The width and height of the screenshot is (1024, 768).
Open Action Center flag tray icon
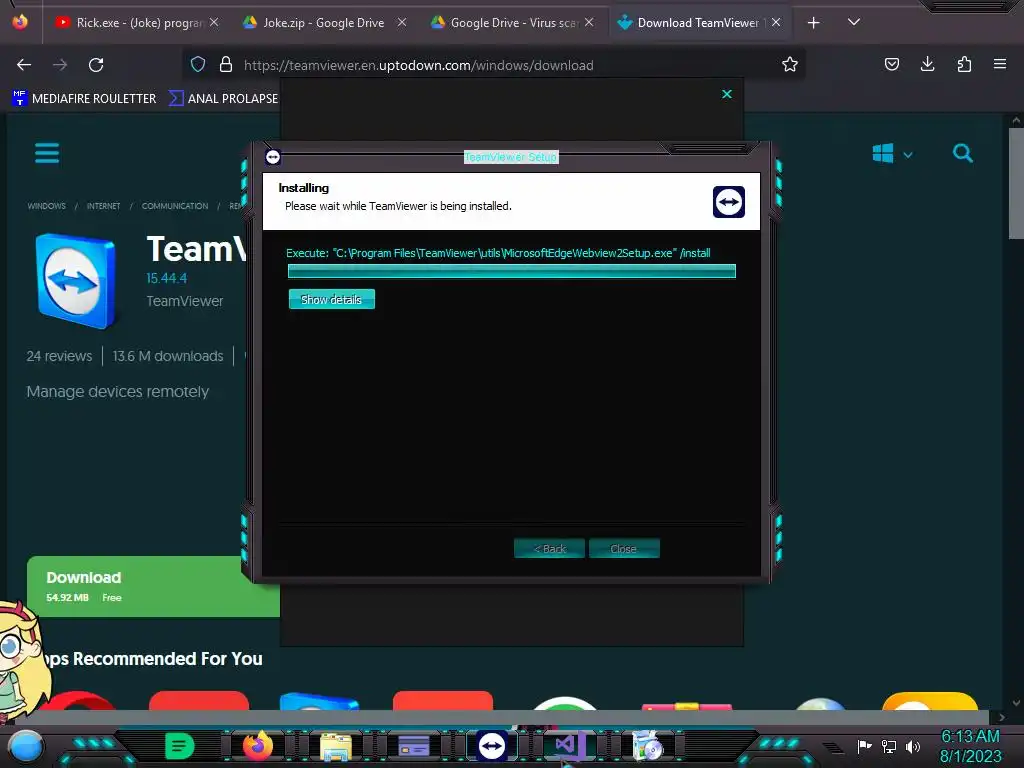point(864,746)
